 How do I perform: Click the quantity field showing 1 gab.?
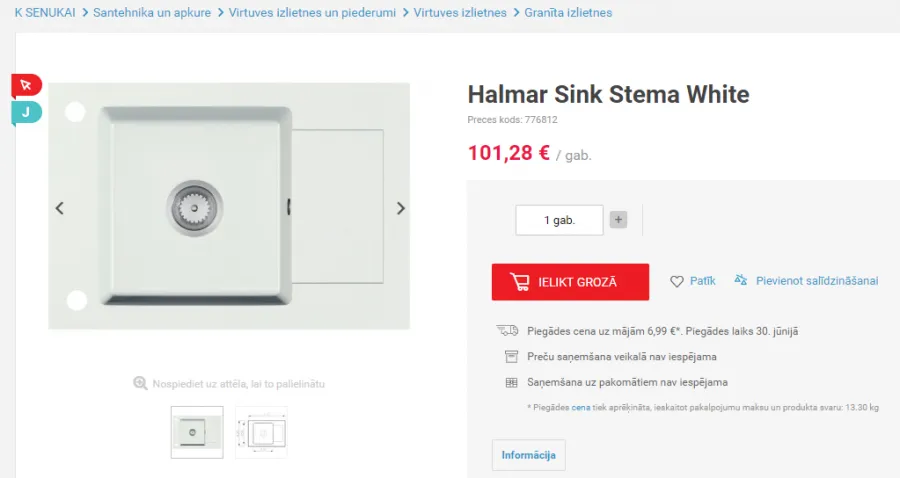[560, 220]
